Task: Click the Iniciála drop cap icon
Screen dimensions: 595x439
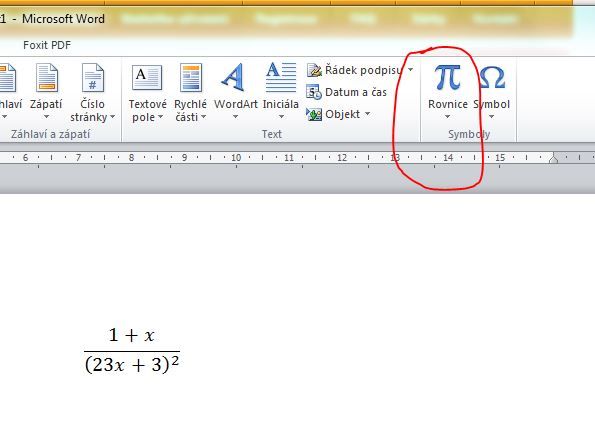Action: (x=281, y=77)
